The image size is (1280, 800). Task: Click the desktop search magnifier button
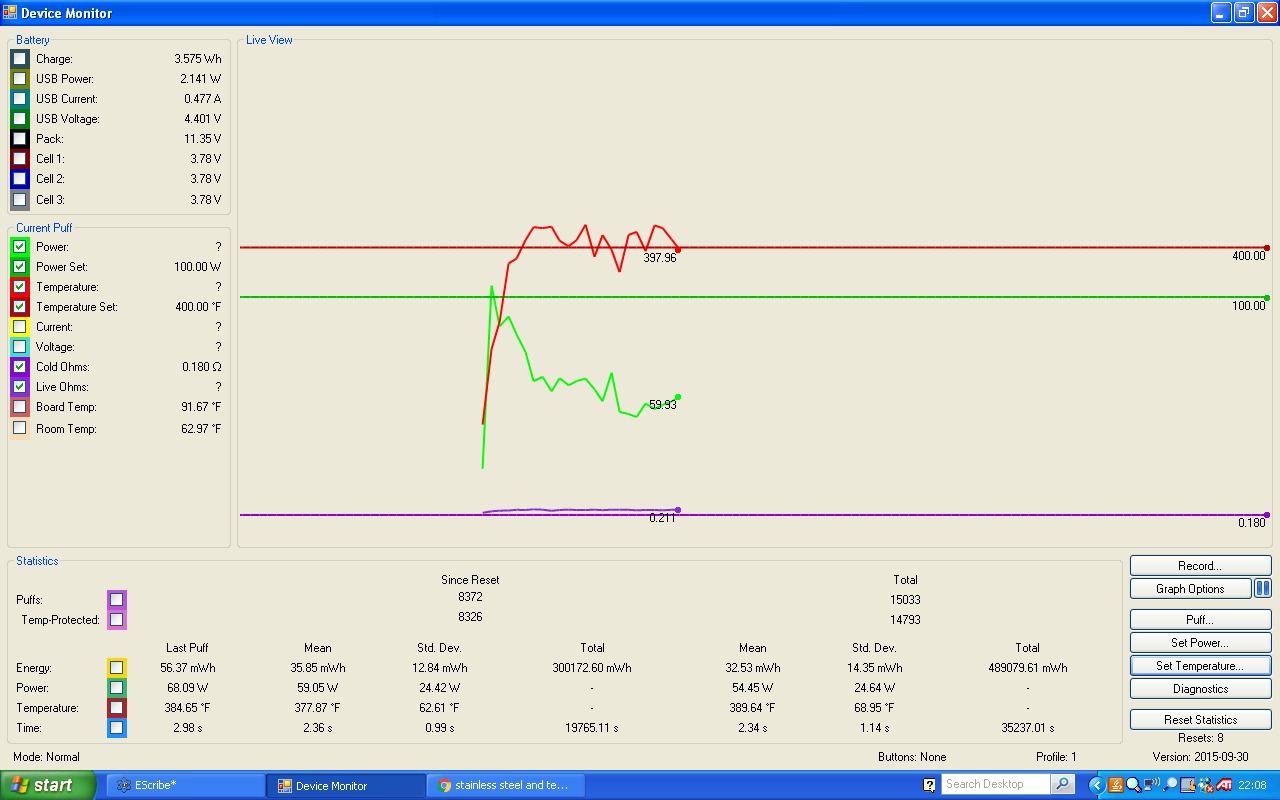click(x=1063, y=785)
